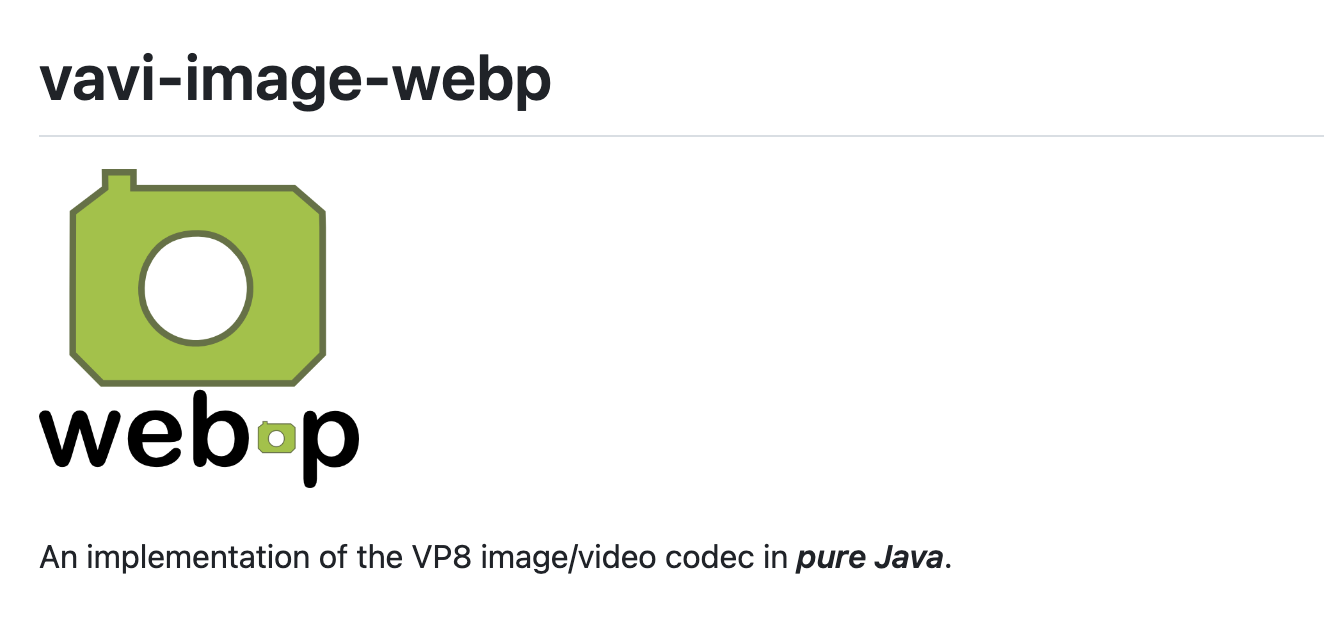
Task: Click the word "Java" in the description
Action: 908,557
